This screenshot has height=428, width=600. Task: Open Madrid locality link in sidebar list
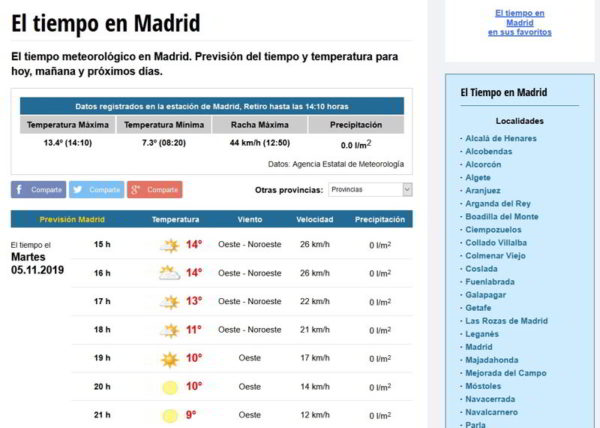tap(479, 347)
